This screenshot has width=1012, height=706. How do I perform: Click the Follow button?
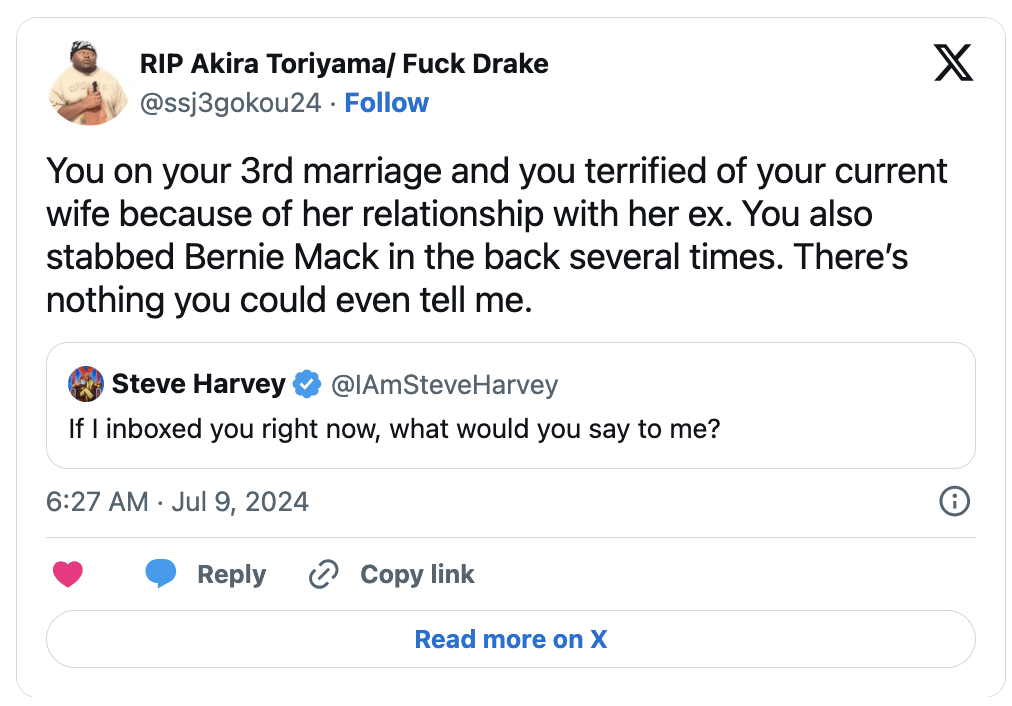tap(386, 102)
